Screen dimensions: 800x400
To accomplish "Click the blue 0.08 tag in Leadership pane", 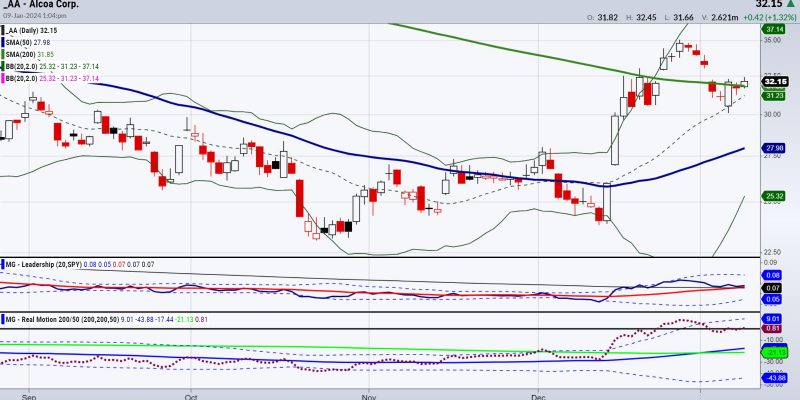I will [x=771, y=275].
